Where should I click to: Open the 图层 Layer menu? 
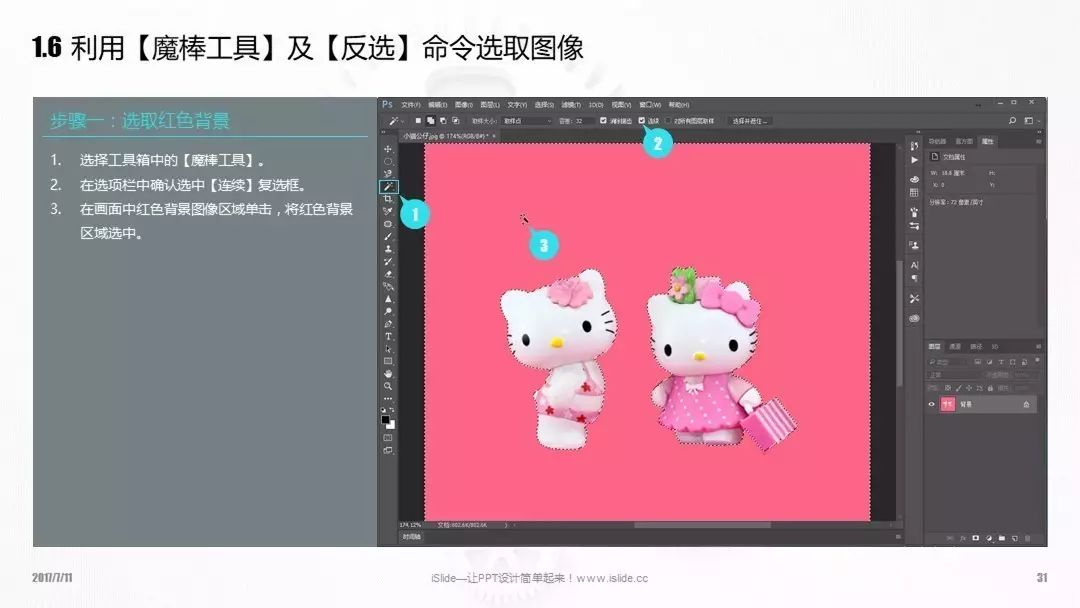pos(490,105)
